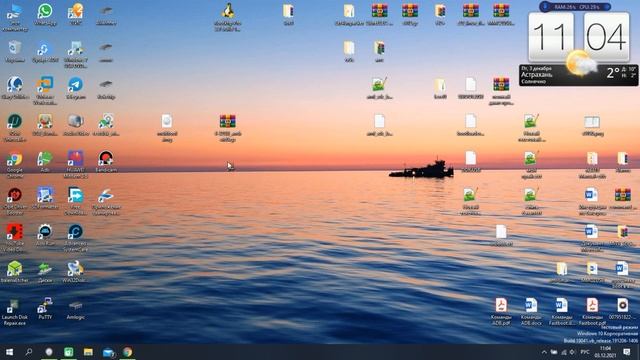Open the Adb shortcut icon
Screen dimensions: 640x360
[45, 162]
